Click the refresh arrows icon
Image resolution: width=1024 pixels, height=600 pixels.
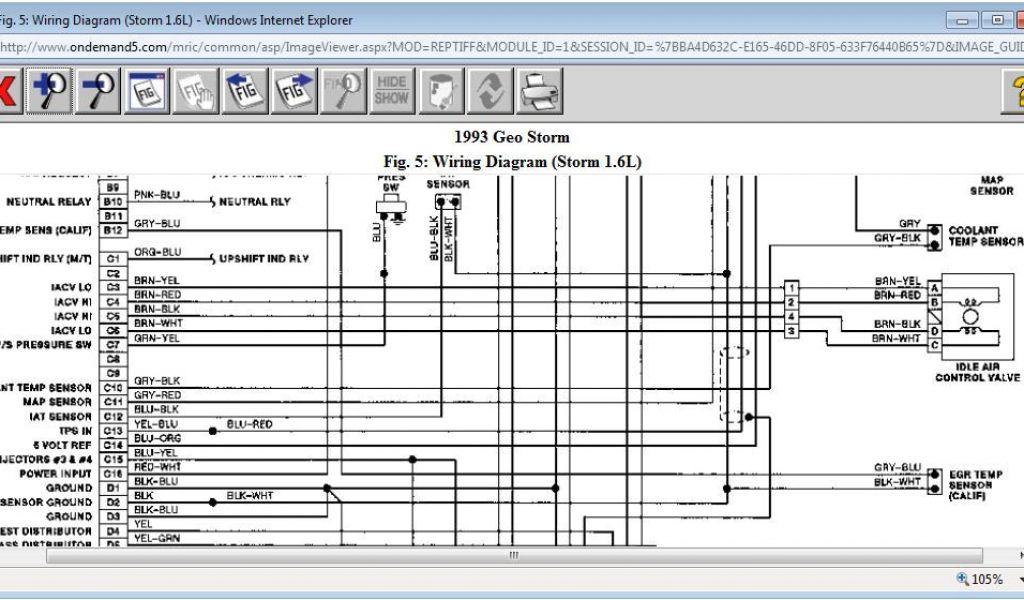[490, 92]
